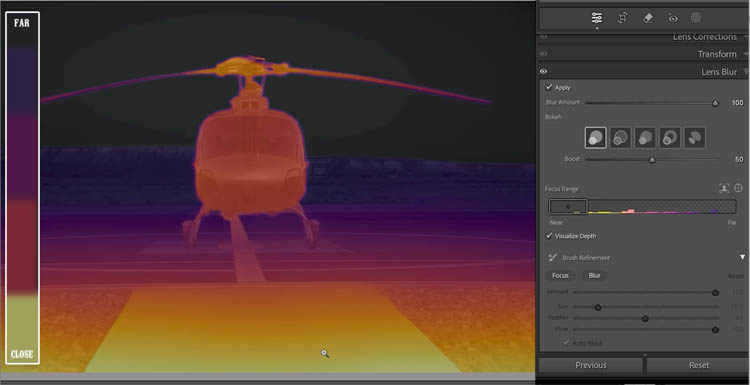Hide the Lens Blur panel eye

tap(543, 71)
